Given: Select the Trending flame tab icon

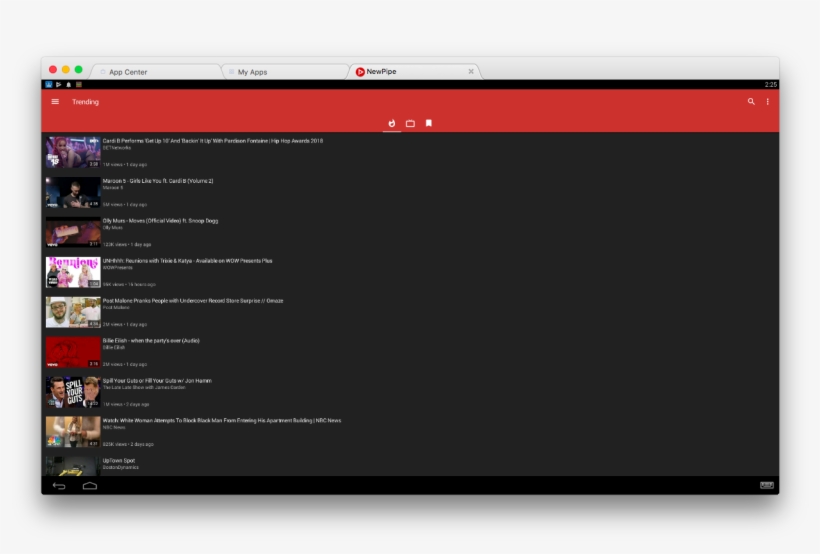Looking at the screenshot, I should (x=392, y=123).
